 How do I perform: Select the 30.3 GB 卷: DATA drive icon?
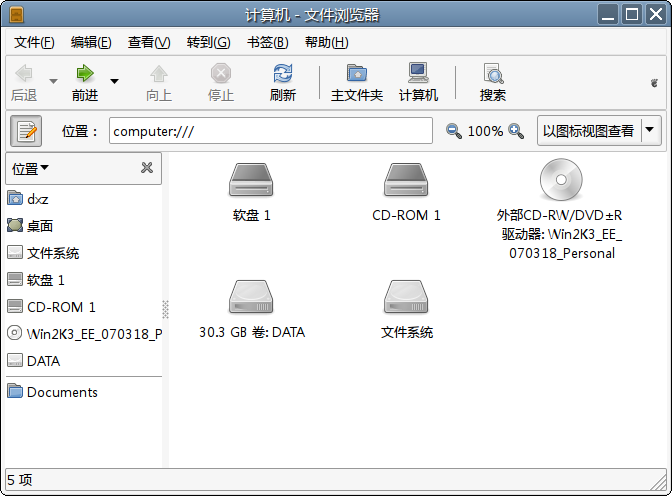click(x=251, y=297)
